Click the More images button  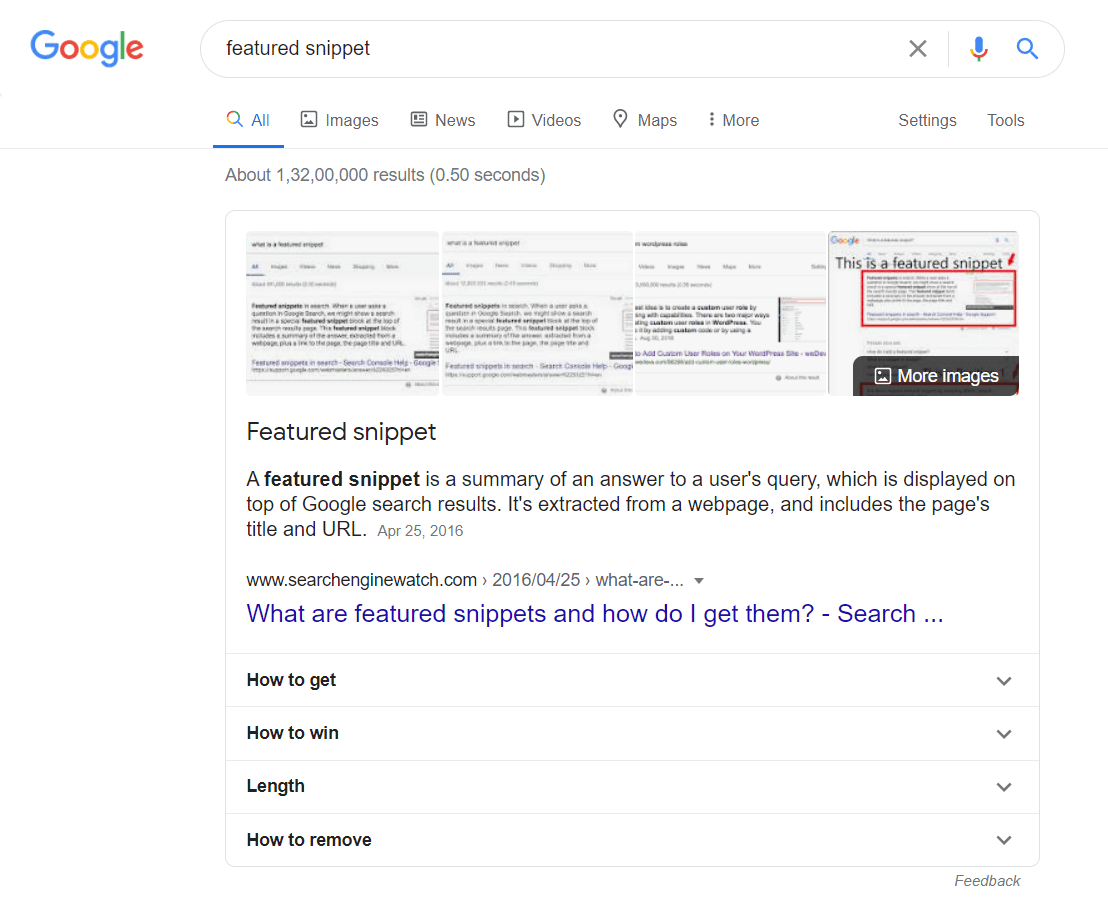(x=936, y=376)
